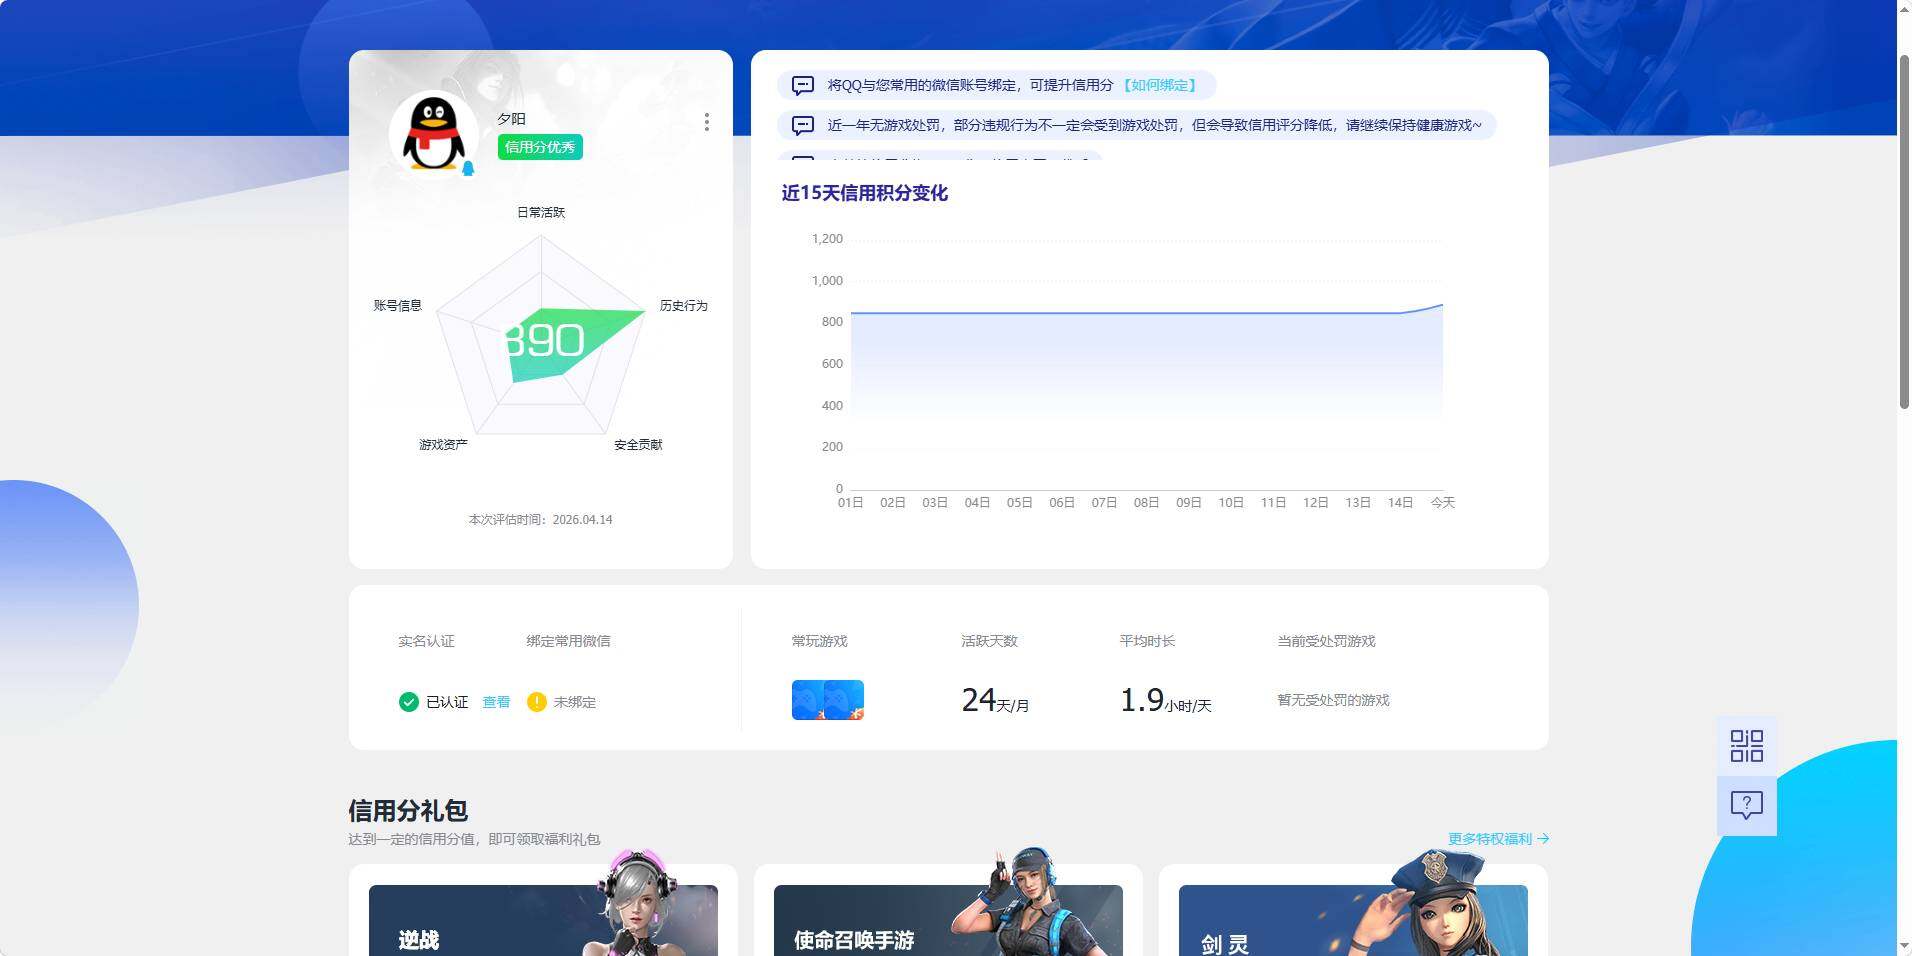Image resolution: width=1912 pixels, height=956 pixels.
Task: Click 查看 link next to 已认证
Action: pyautogui.click(x=496, y=702)
